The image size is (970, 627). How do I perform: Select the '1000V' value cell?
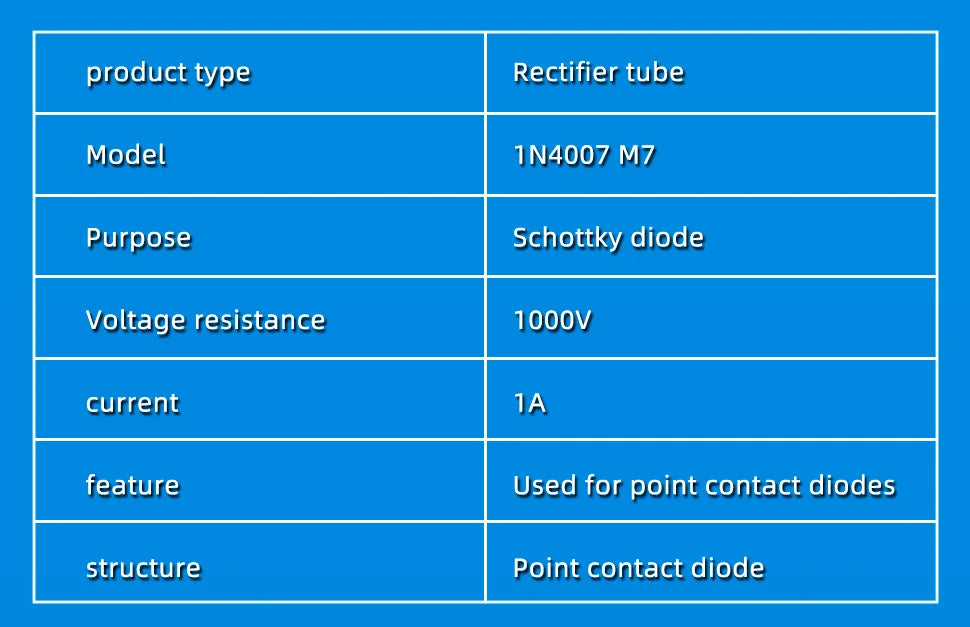(x=553, y=320)
